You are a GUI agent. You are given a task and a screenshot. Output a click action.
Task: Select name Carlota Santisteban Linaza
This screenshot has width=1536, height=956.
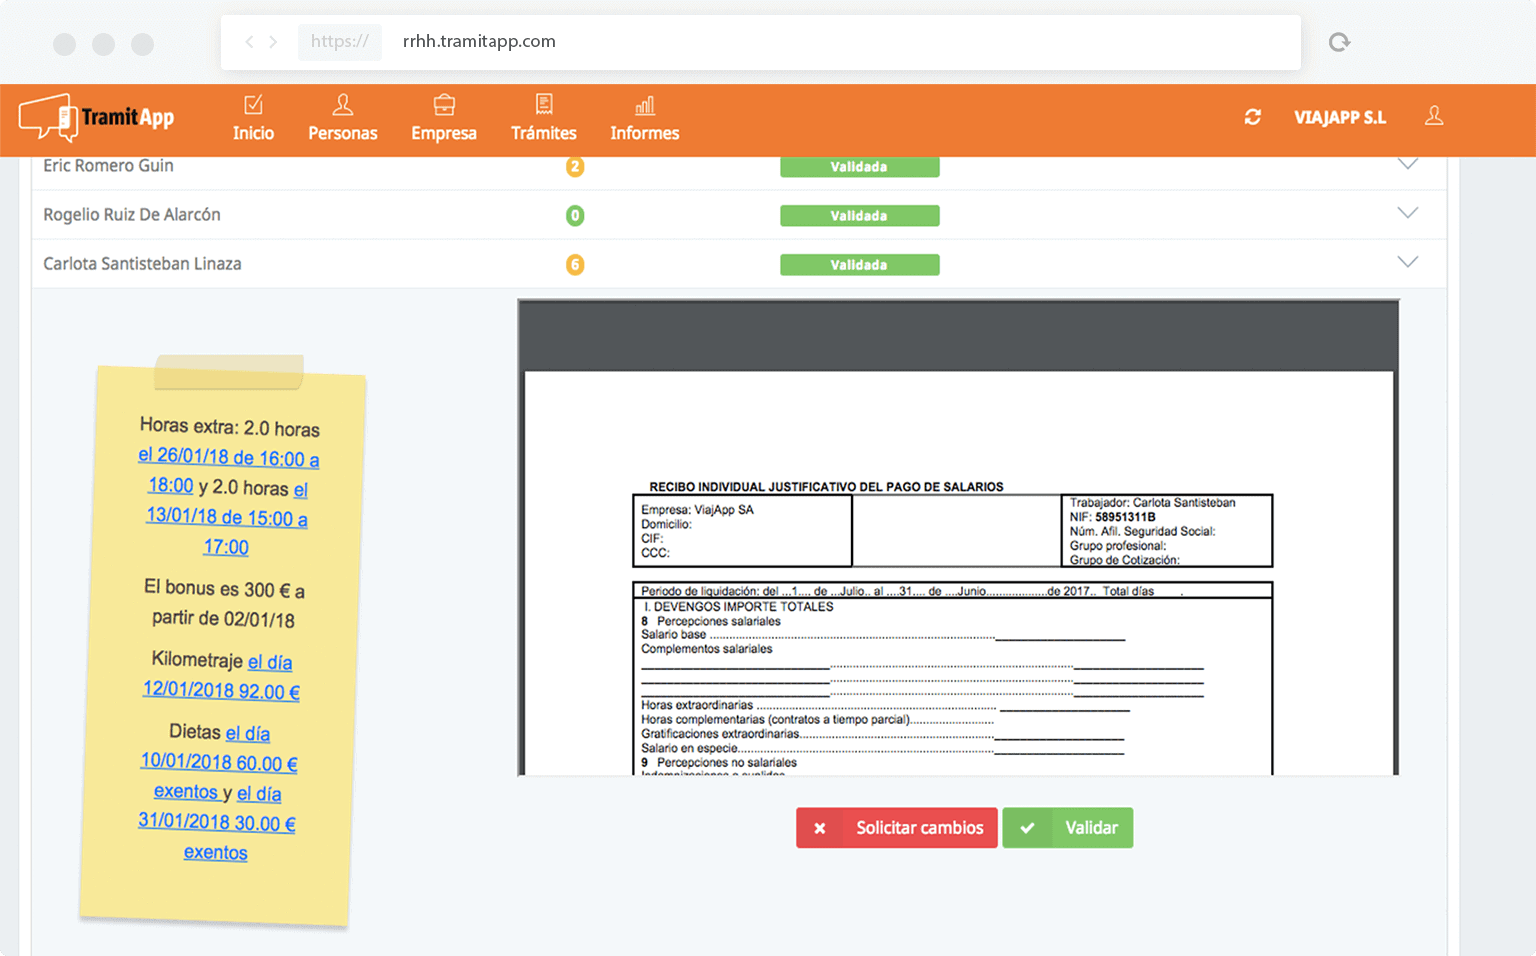pyautogui.click(x=142, y=264)
